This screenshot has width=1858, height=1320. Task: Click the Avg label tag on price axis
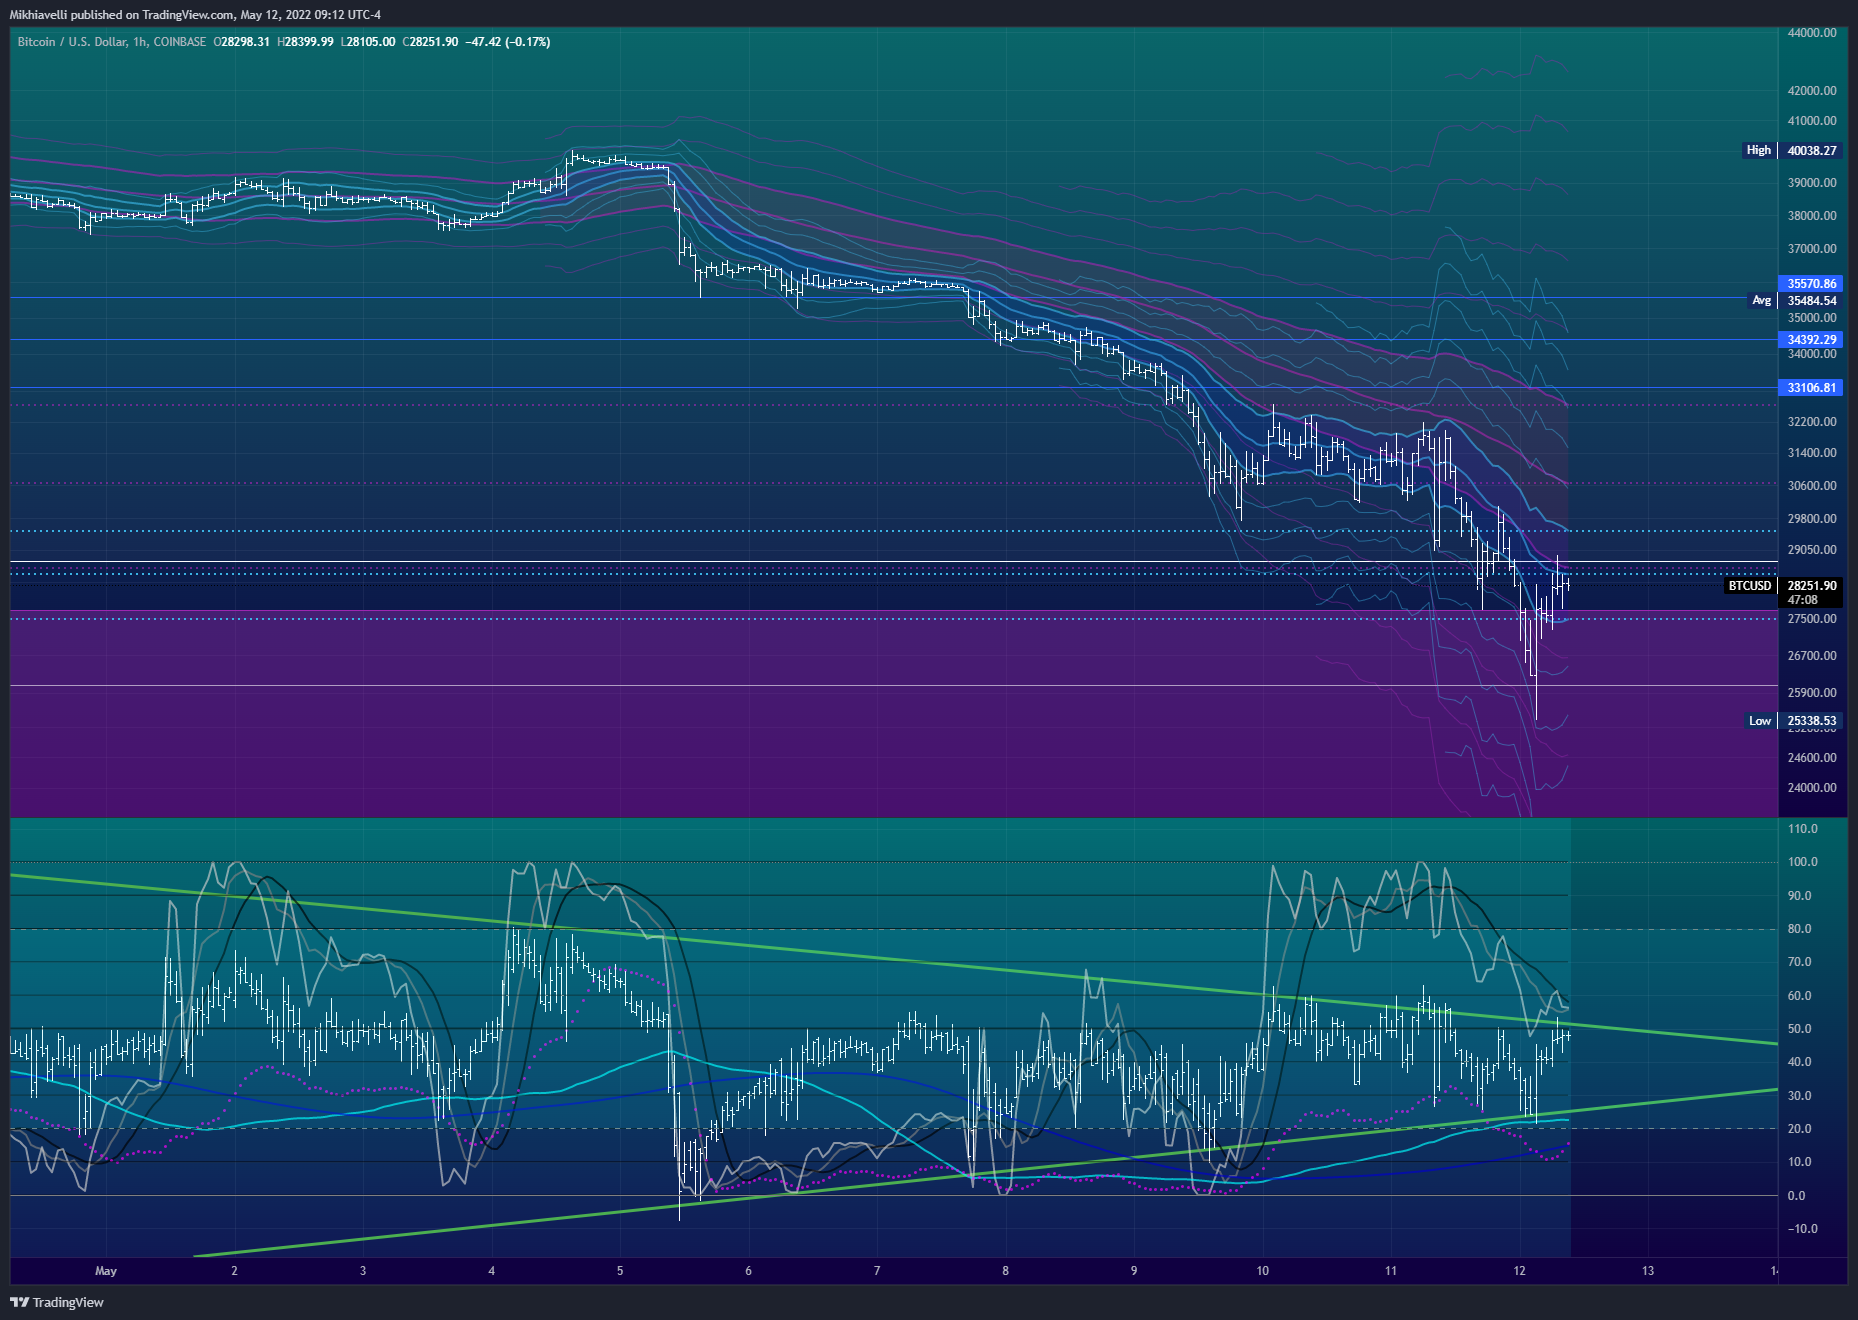click(x=1761, y=300)
